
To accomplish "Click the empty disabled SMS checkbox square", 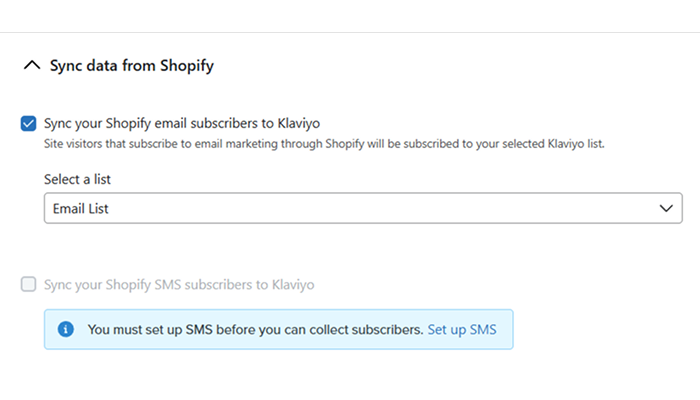I will click(x=29, y=284).
